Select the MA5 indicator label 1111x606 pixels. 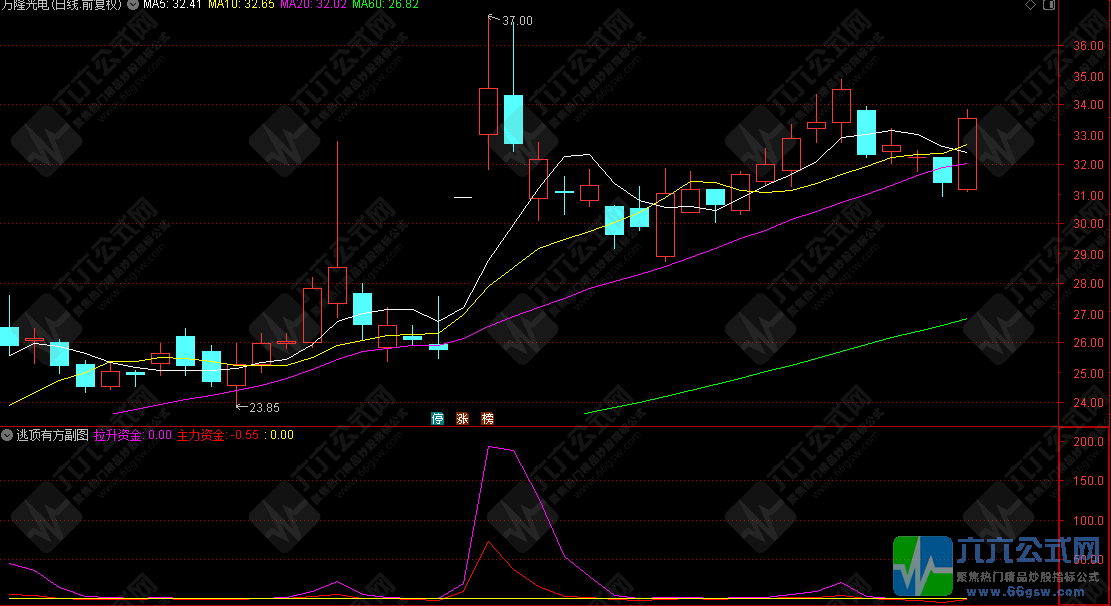tap(172, 5)
